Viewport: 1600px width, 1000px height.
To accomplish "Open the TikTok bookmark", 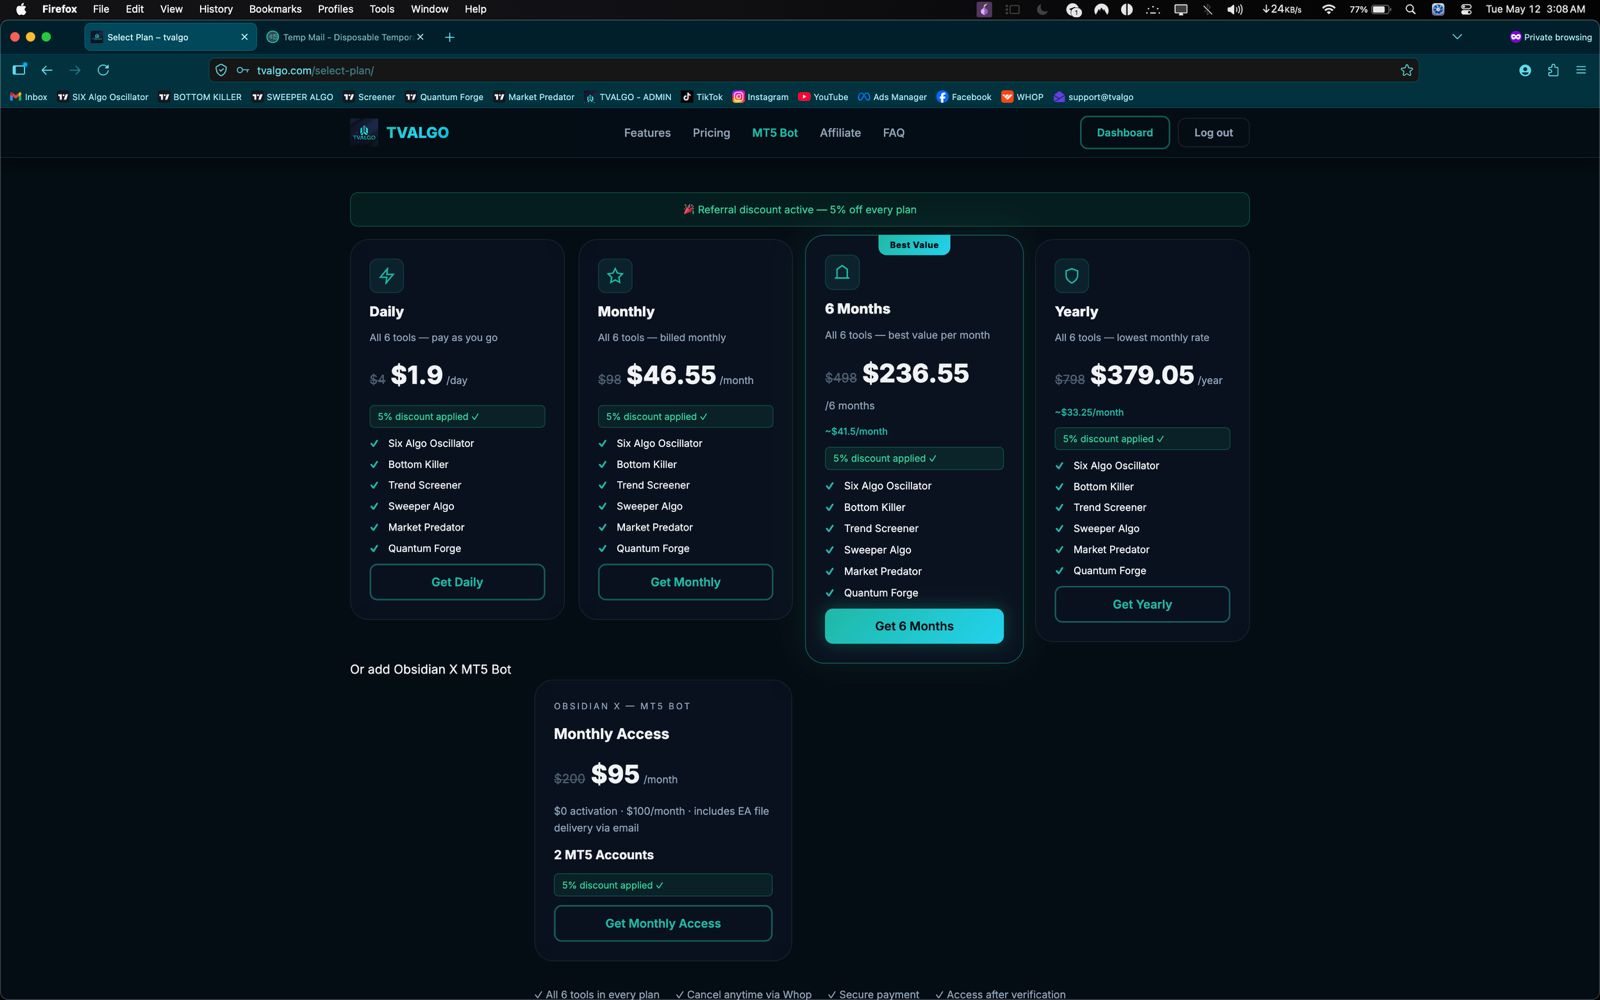I will pyautogui.click(x=702, y=97).
